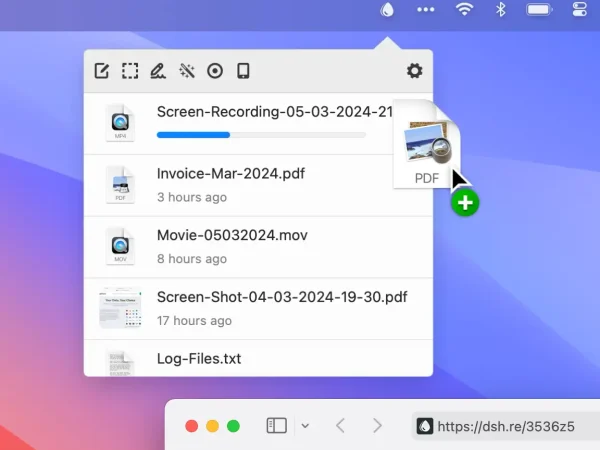Click the upload progress bar
Screen dimensions: 600x450
261,135
